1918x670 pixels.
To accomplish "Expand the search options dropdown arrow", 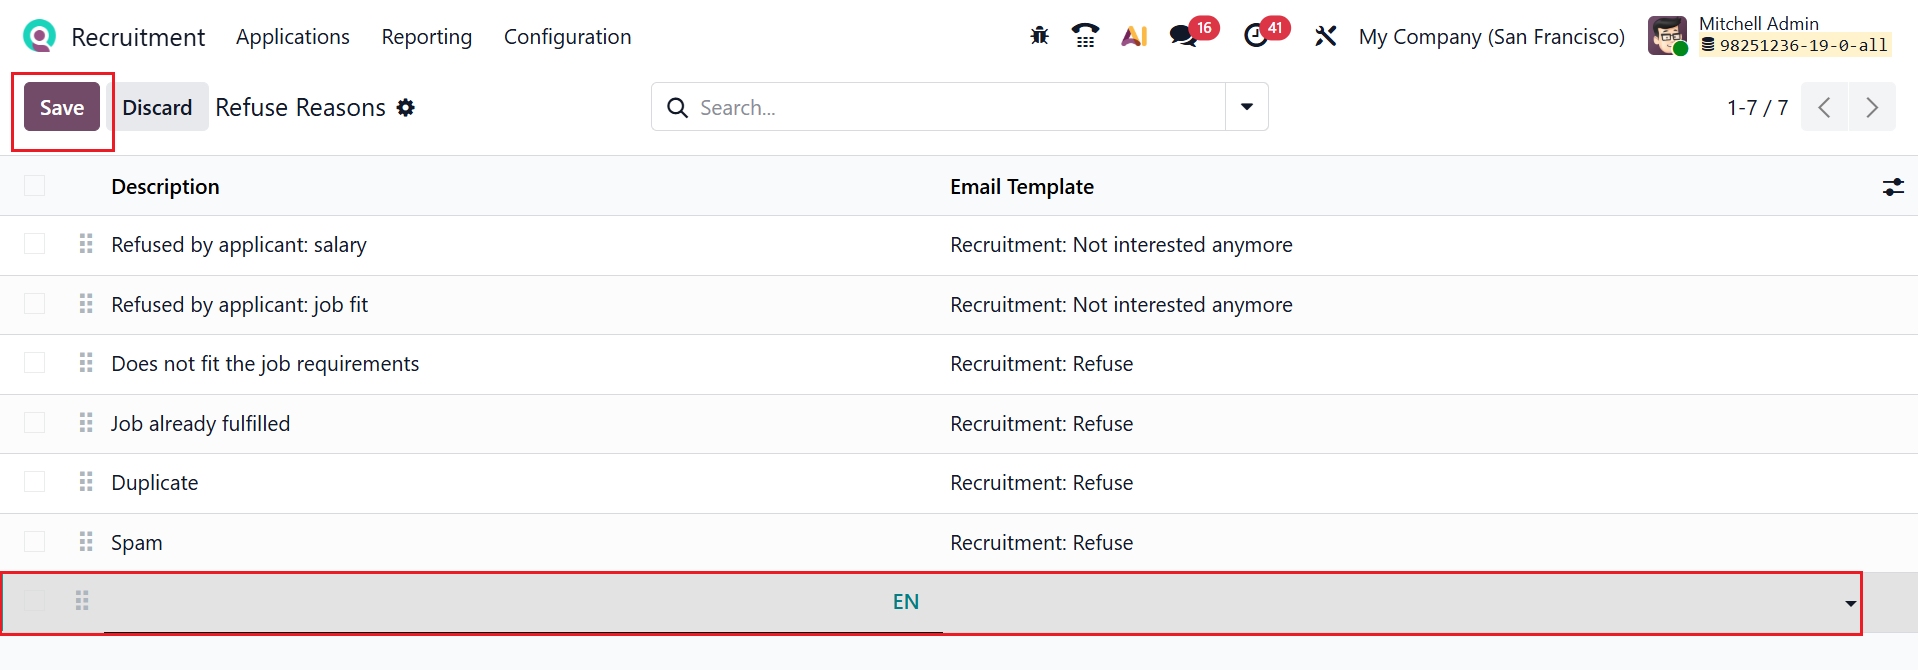I will [1247, 107].
